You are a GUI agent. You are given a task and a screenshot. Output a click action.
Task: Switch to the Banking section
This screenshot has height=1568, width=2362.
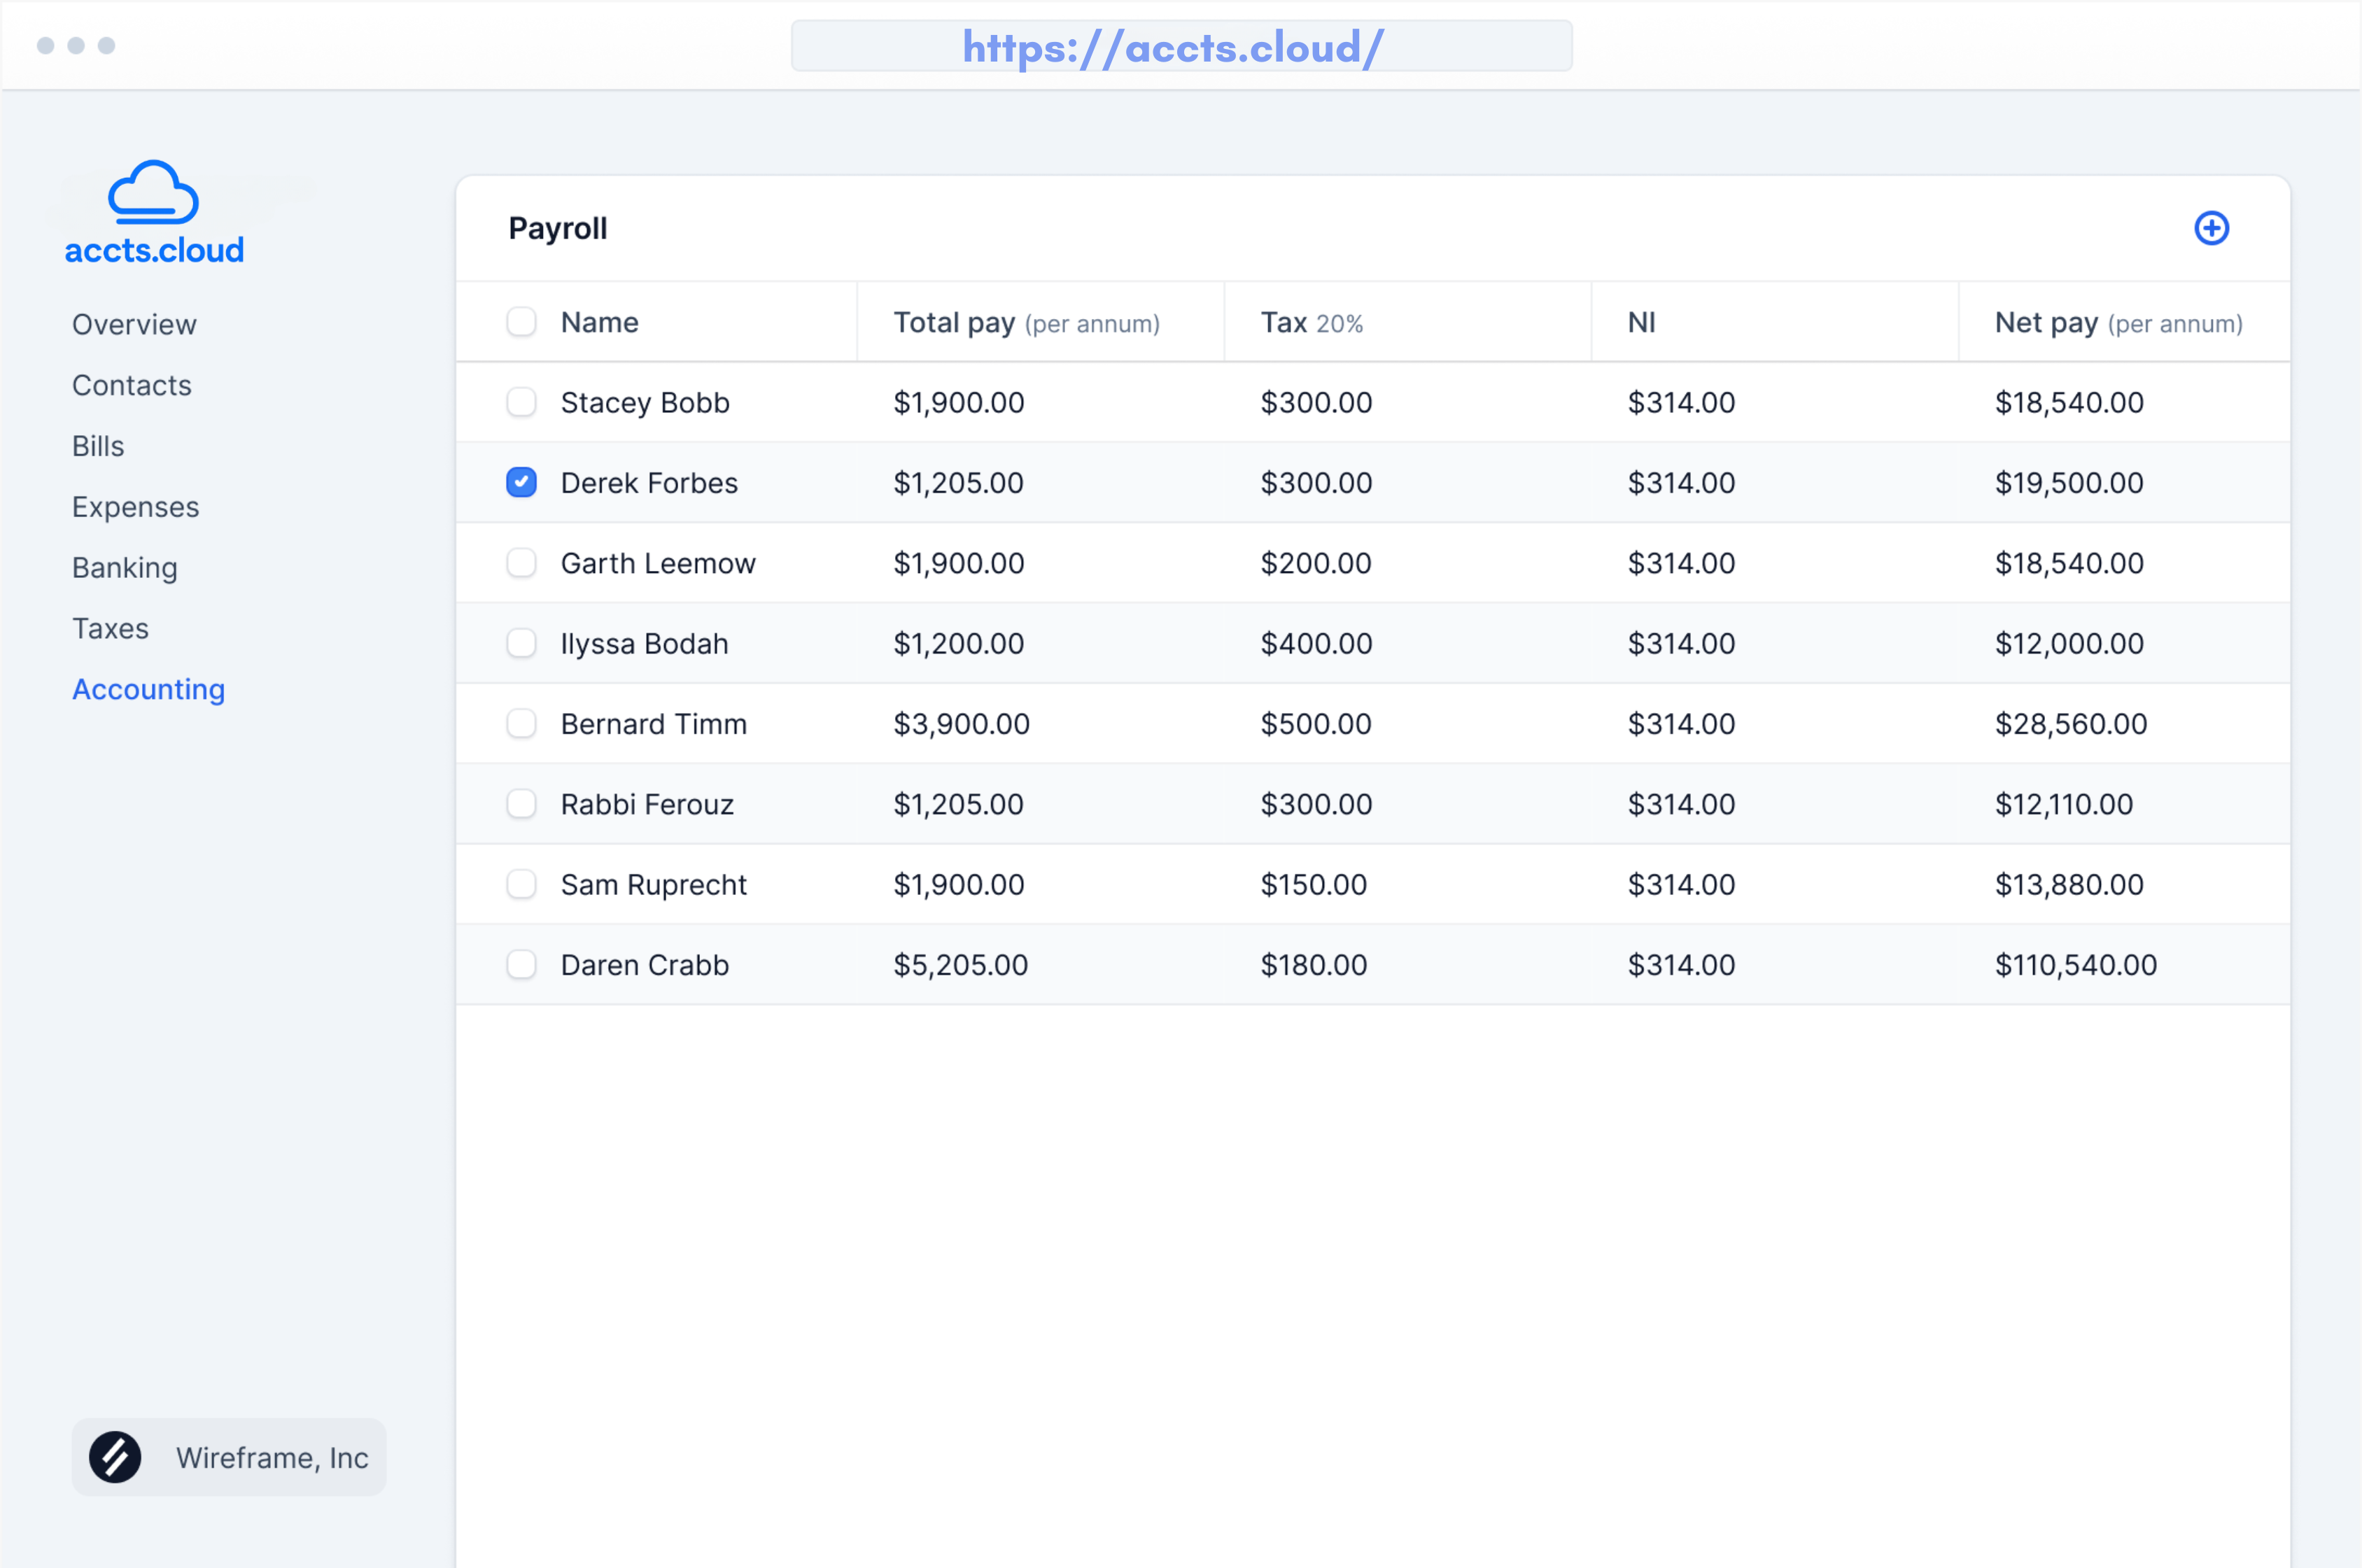[x=124, y=568]
